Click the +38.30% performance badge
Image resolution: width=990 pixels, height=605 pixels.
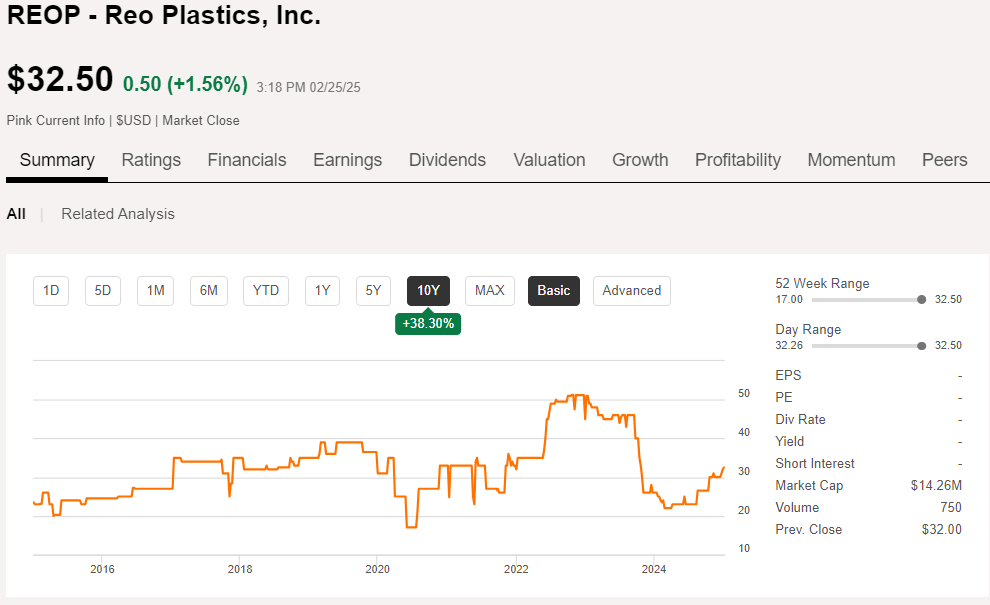pos(428,323)
